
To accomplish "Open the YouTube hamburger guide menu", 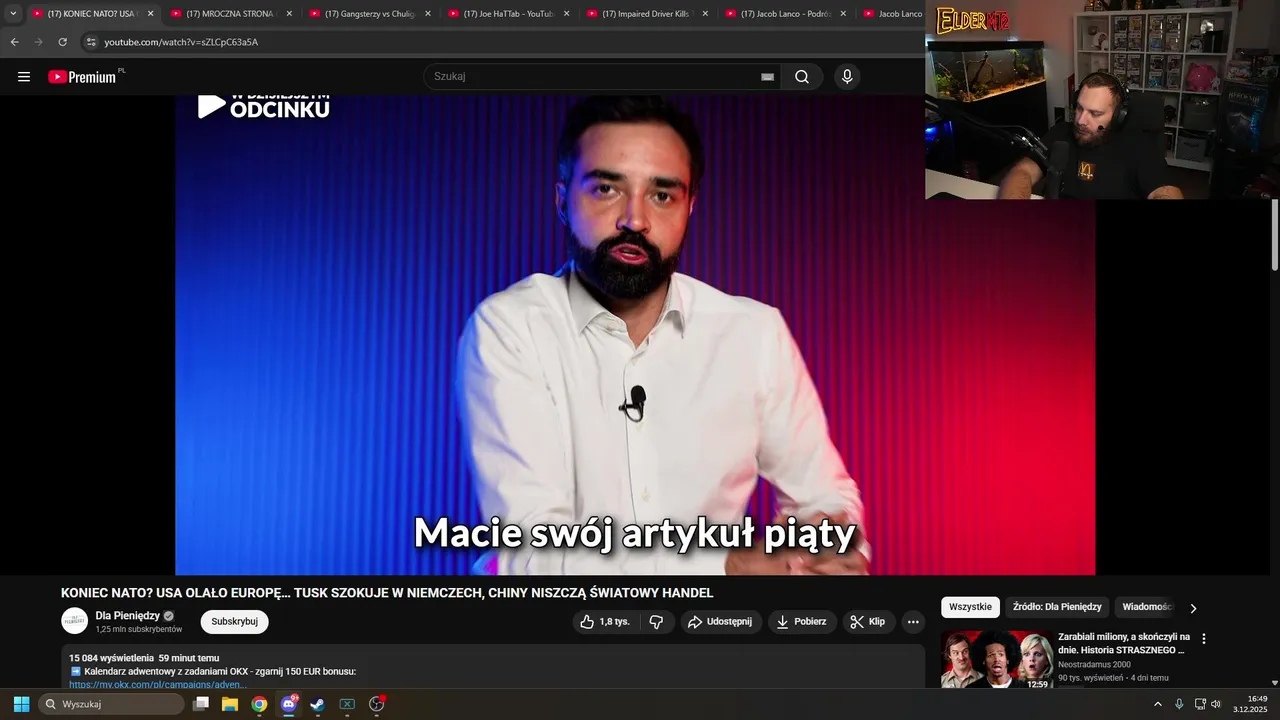I will tap(24, 77).
